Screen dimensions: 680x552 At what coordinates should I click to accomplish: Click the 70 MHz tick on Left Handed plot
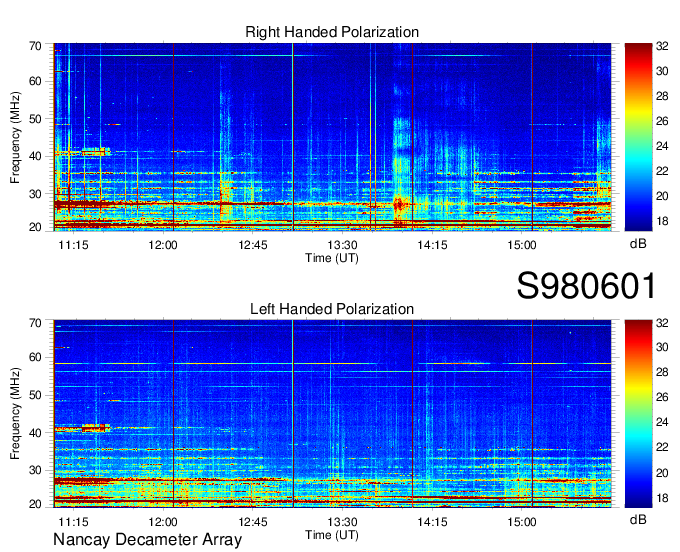(x=35, y=323)
